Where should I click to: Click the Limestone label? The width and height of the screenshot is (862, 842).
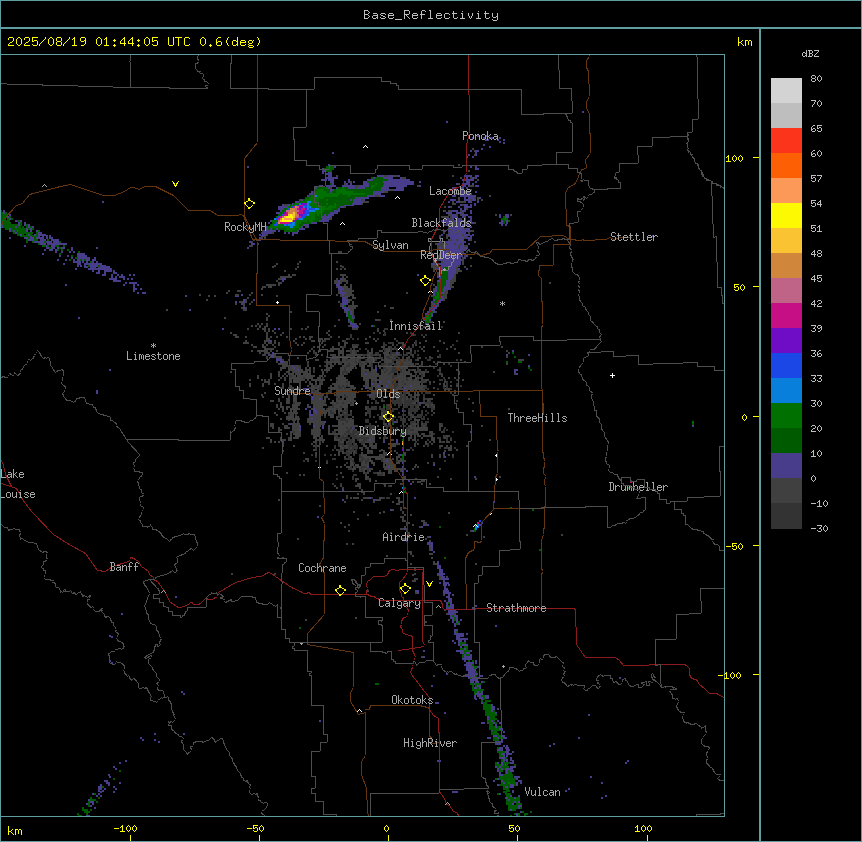pos(153,356)
